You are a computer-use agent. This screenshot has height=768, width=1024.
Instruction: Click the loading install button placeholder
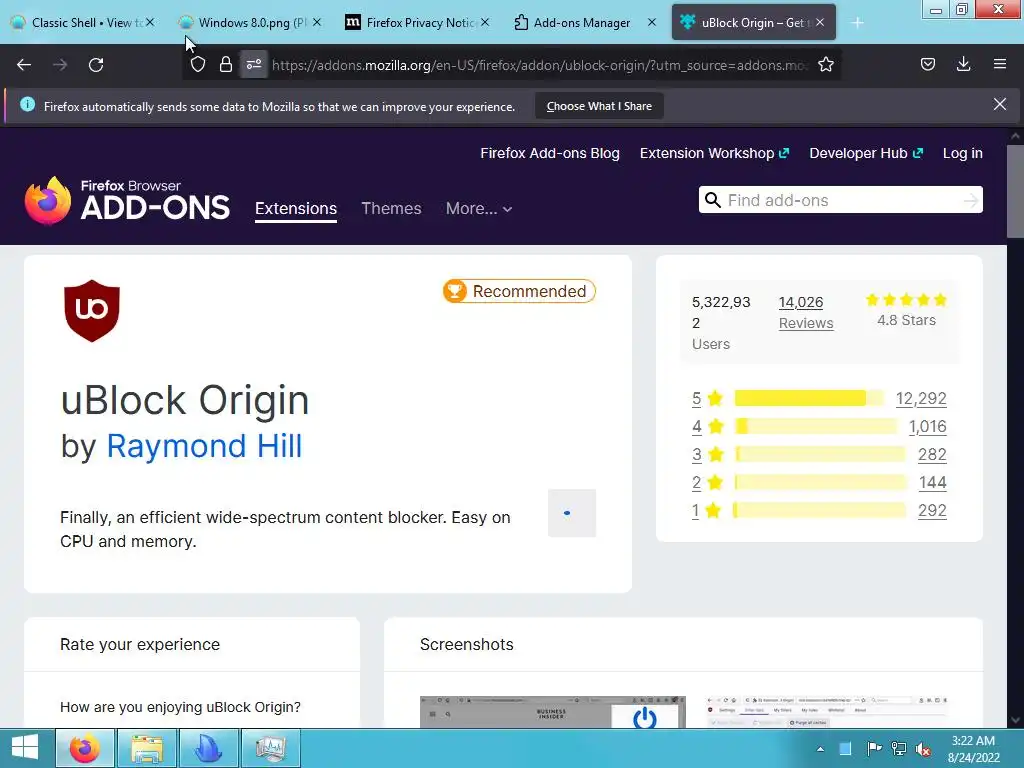point(571,513)
